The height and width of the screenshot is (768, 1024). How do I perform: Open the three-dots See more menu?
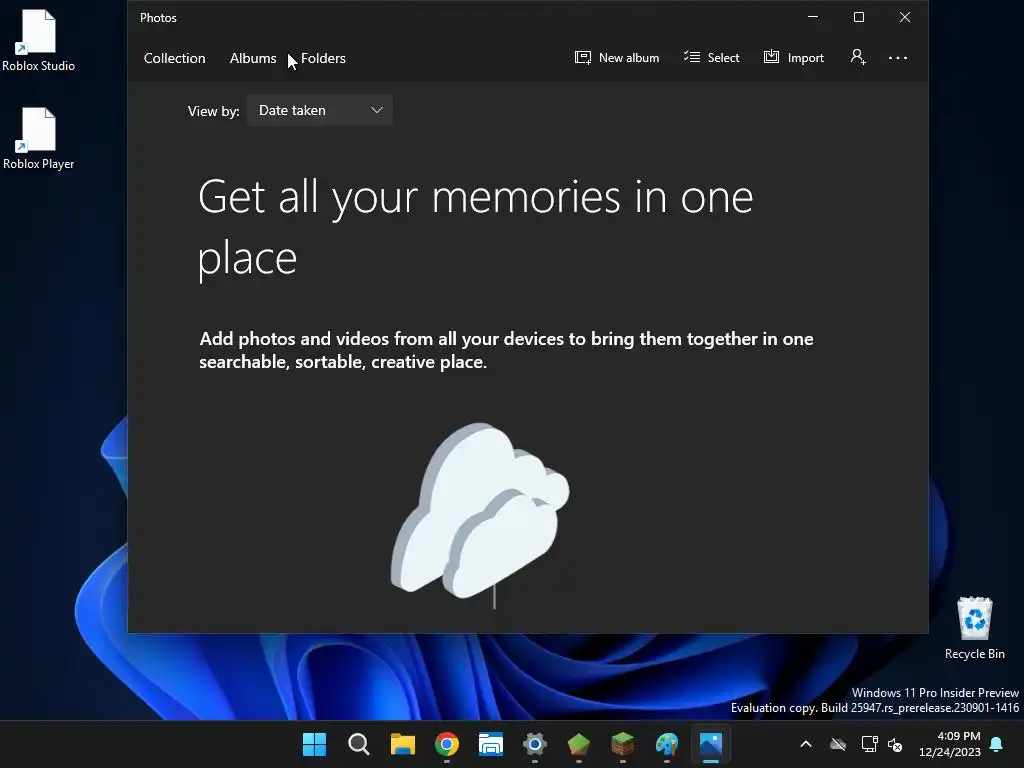click(898, 57)
